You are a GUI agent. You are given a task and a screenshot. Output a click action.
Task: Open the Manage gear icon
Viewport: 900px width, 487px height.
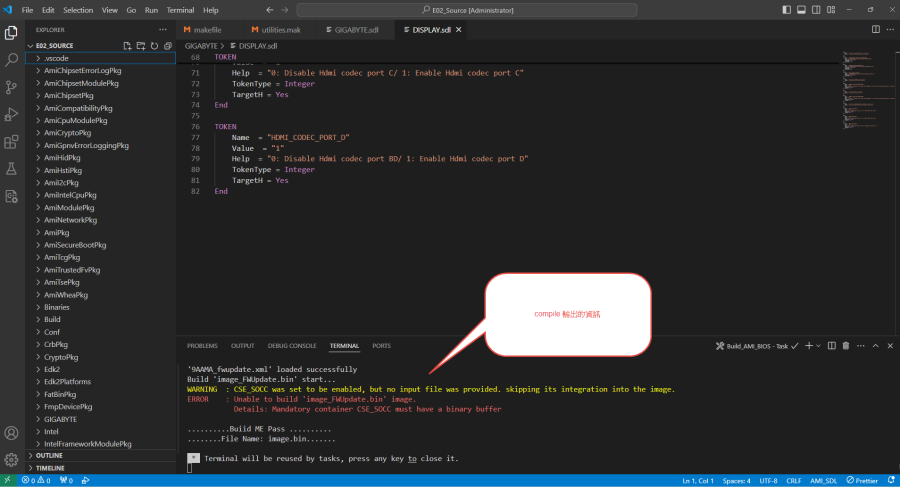[x=11, y=460]
